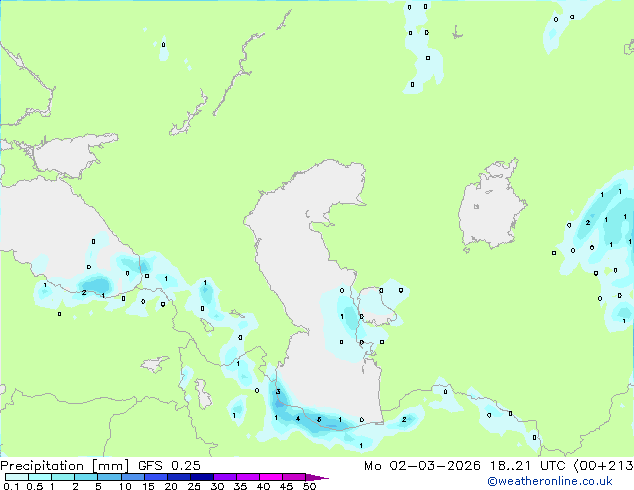
Task: Click the 30–35 mm purple swatch
Action: pos(224,477)
